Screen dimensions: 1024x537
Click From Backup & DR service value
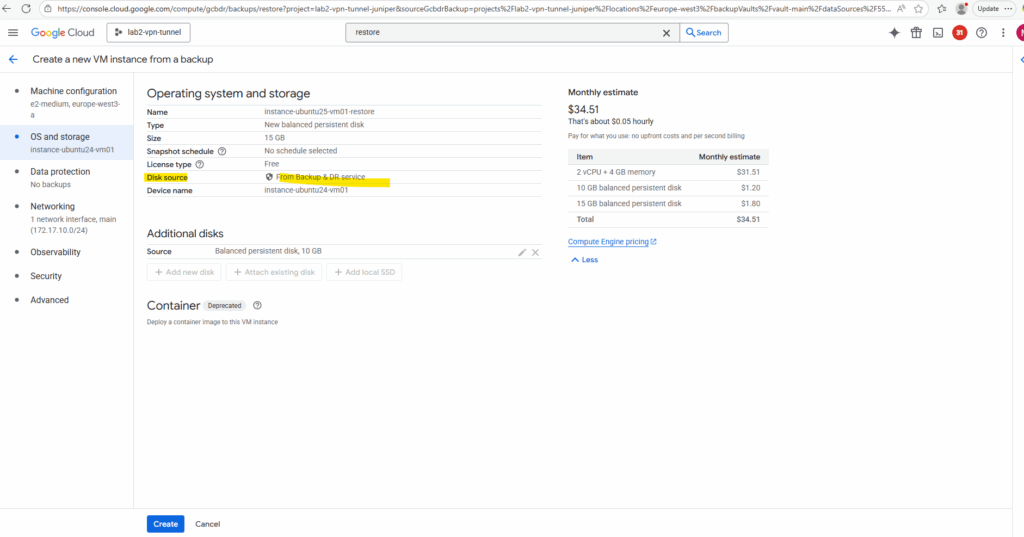320,177
